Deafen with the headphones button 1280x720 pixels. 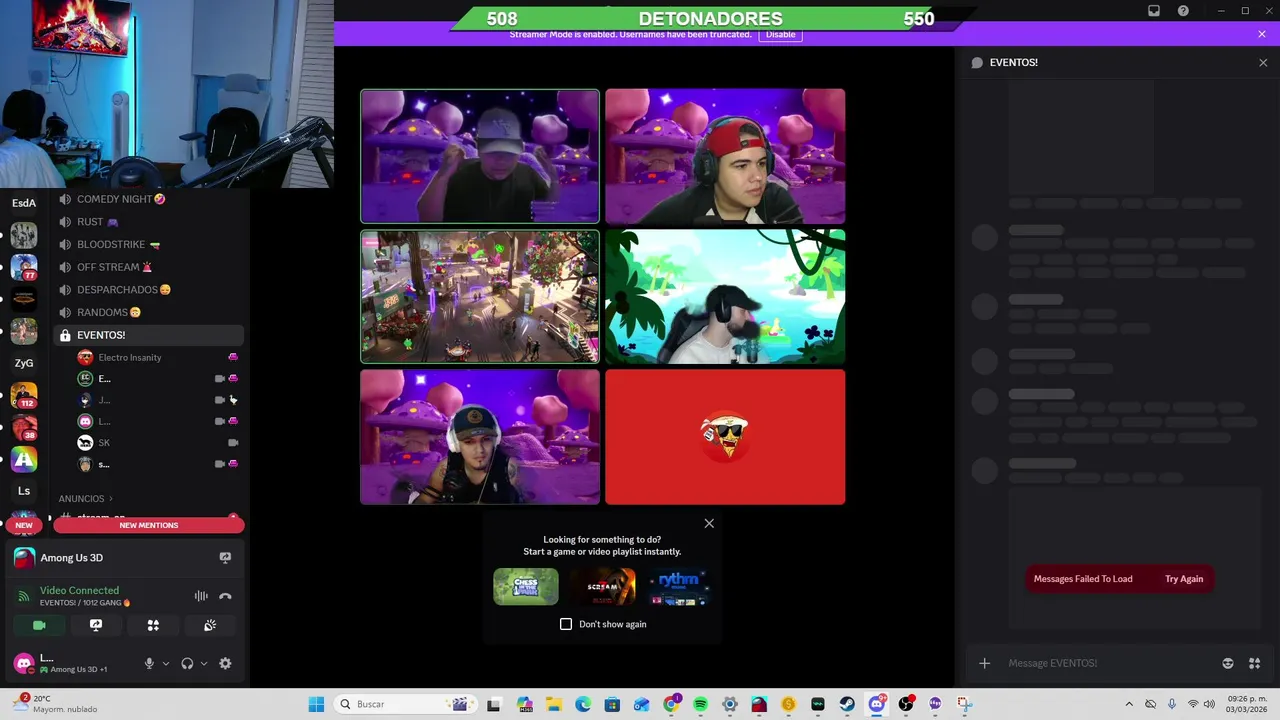pyautogui.click(x=187, y=663)
